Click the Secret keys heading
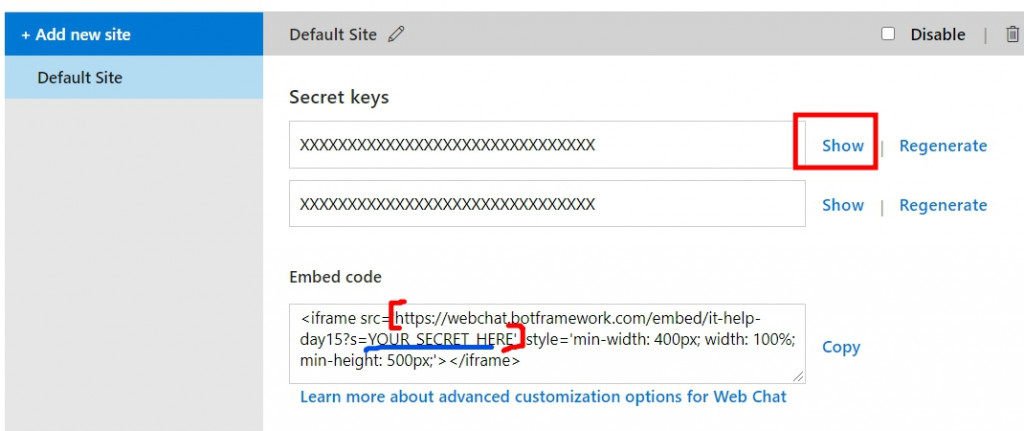 (339, 97)
